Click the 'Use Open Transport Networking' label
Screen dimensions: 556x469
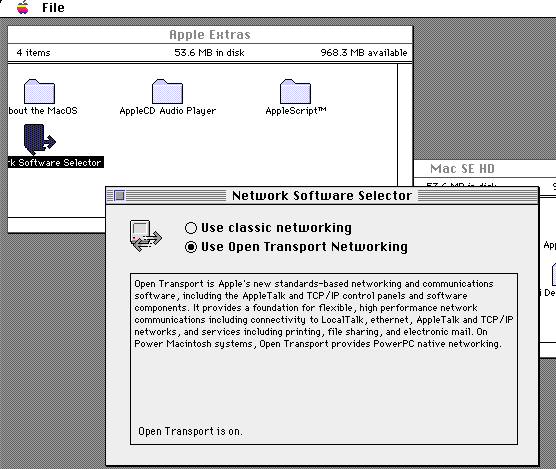pyautogui.click(x=304, y=247)
